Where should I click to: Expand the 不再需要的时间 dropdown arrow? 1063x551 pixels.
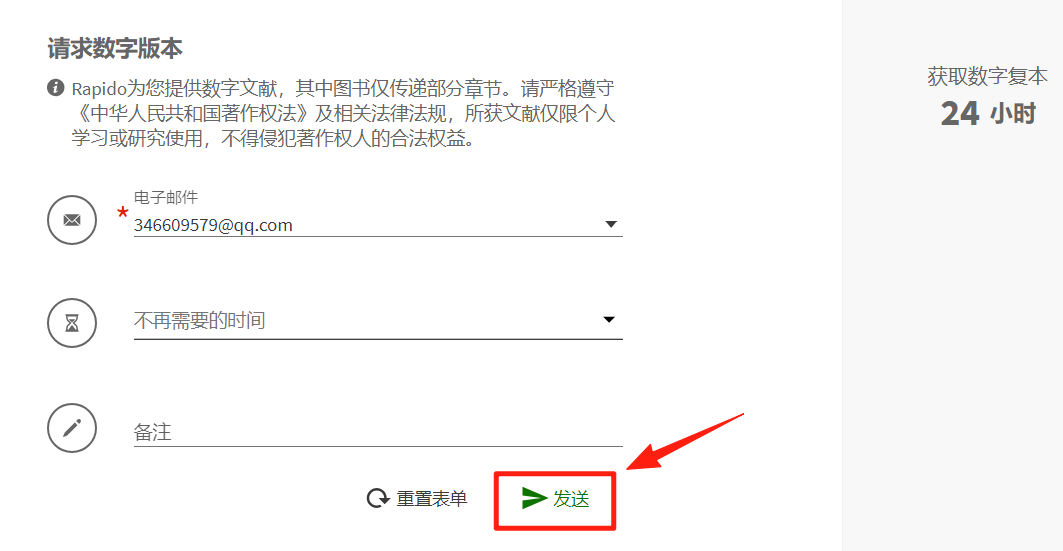609,320
